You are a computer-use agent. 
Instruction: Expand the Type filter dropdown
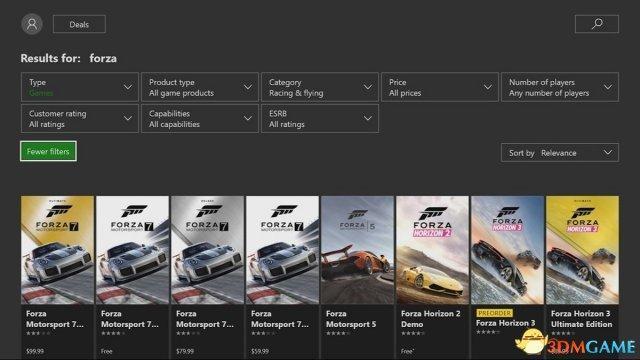(80, 87)
